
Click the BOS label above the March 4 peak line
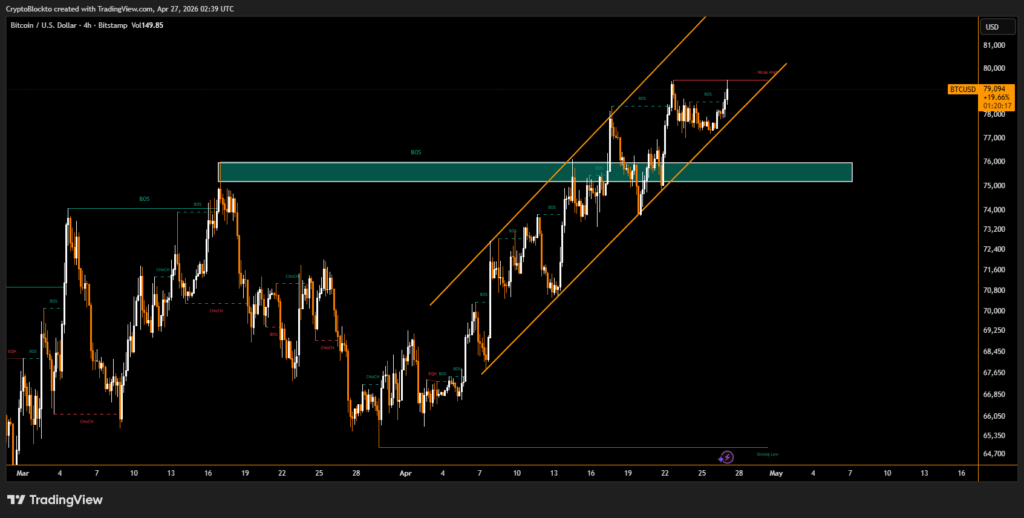[x=144, y=199]
